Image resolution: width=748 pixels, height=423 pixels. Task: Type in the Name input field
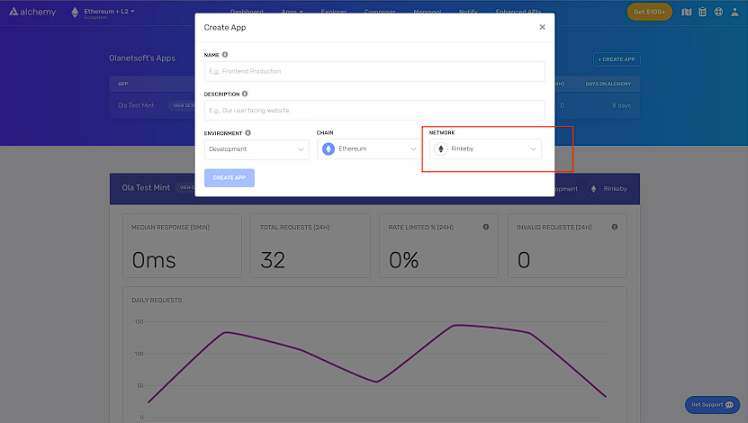374,71
